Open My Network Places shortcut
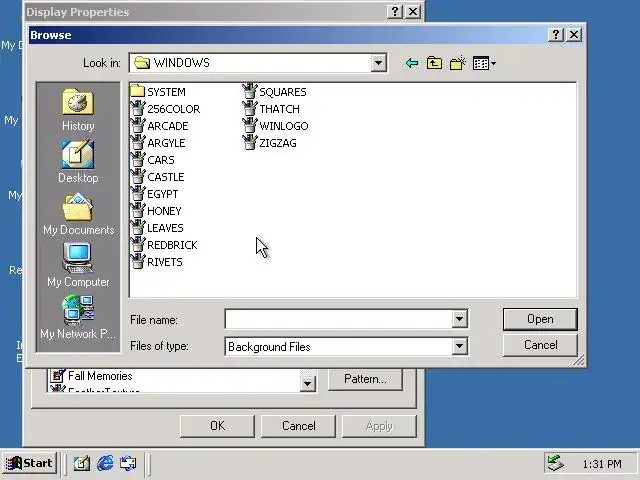 tap(78, 317)
